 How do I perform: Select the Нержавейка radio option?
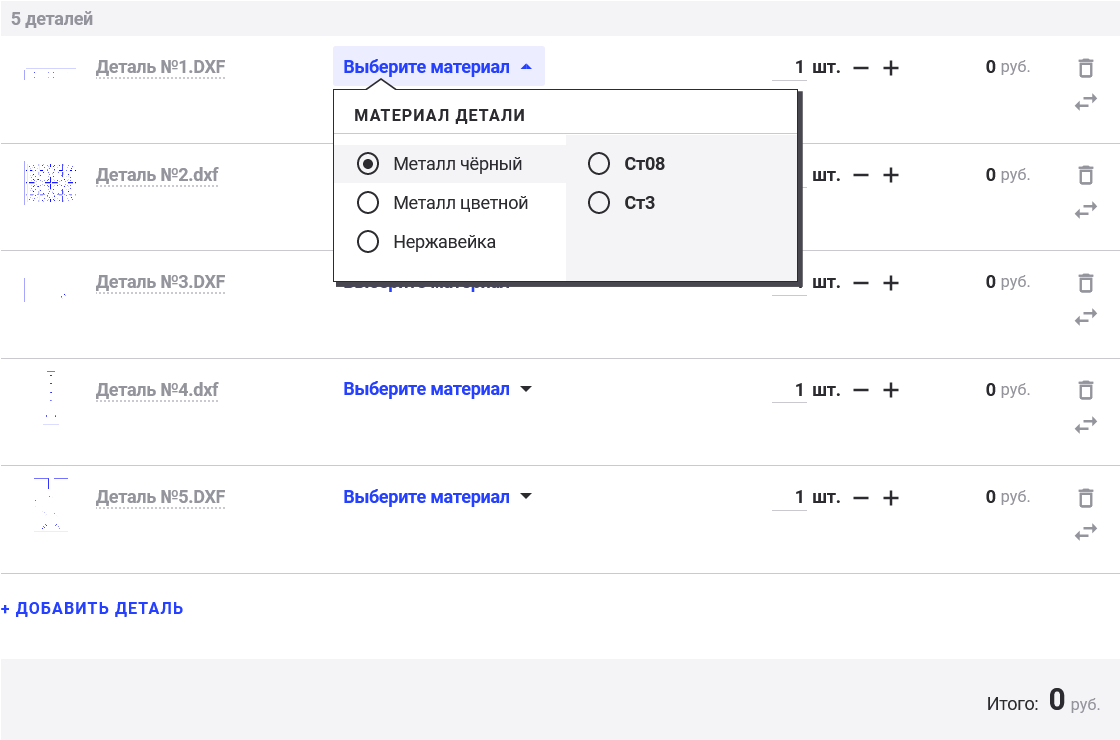pyautogui.click(x=368, y=242)
